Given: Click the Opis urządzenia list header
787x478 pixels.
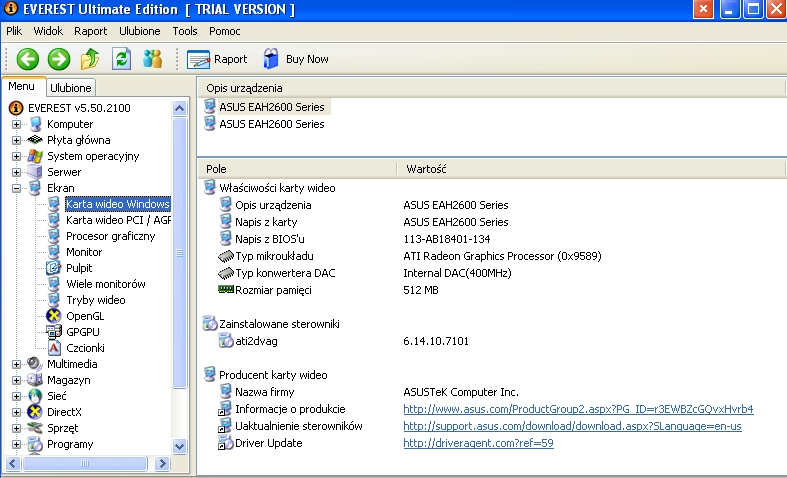Looking at the screenshot, I should click(491, 88).
